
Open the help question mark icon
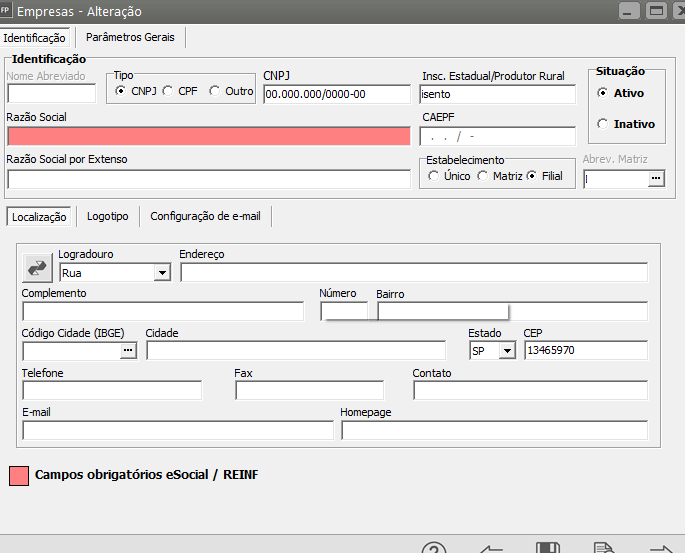[433, 547]
